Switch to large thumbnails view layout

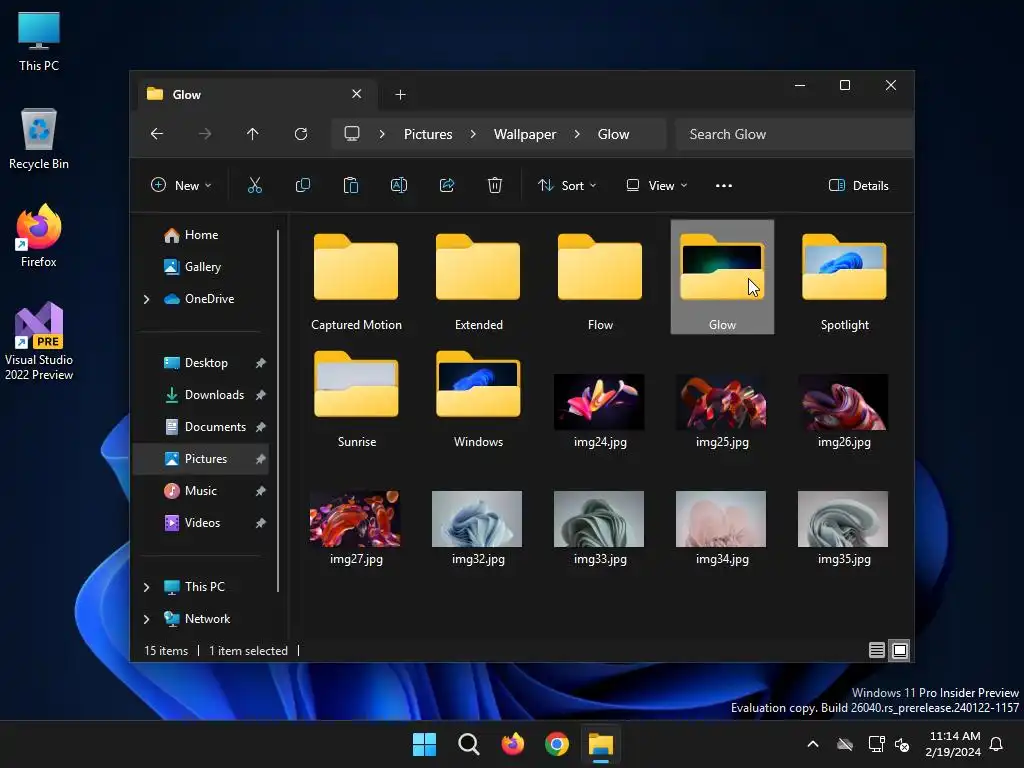click(900, 651)
